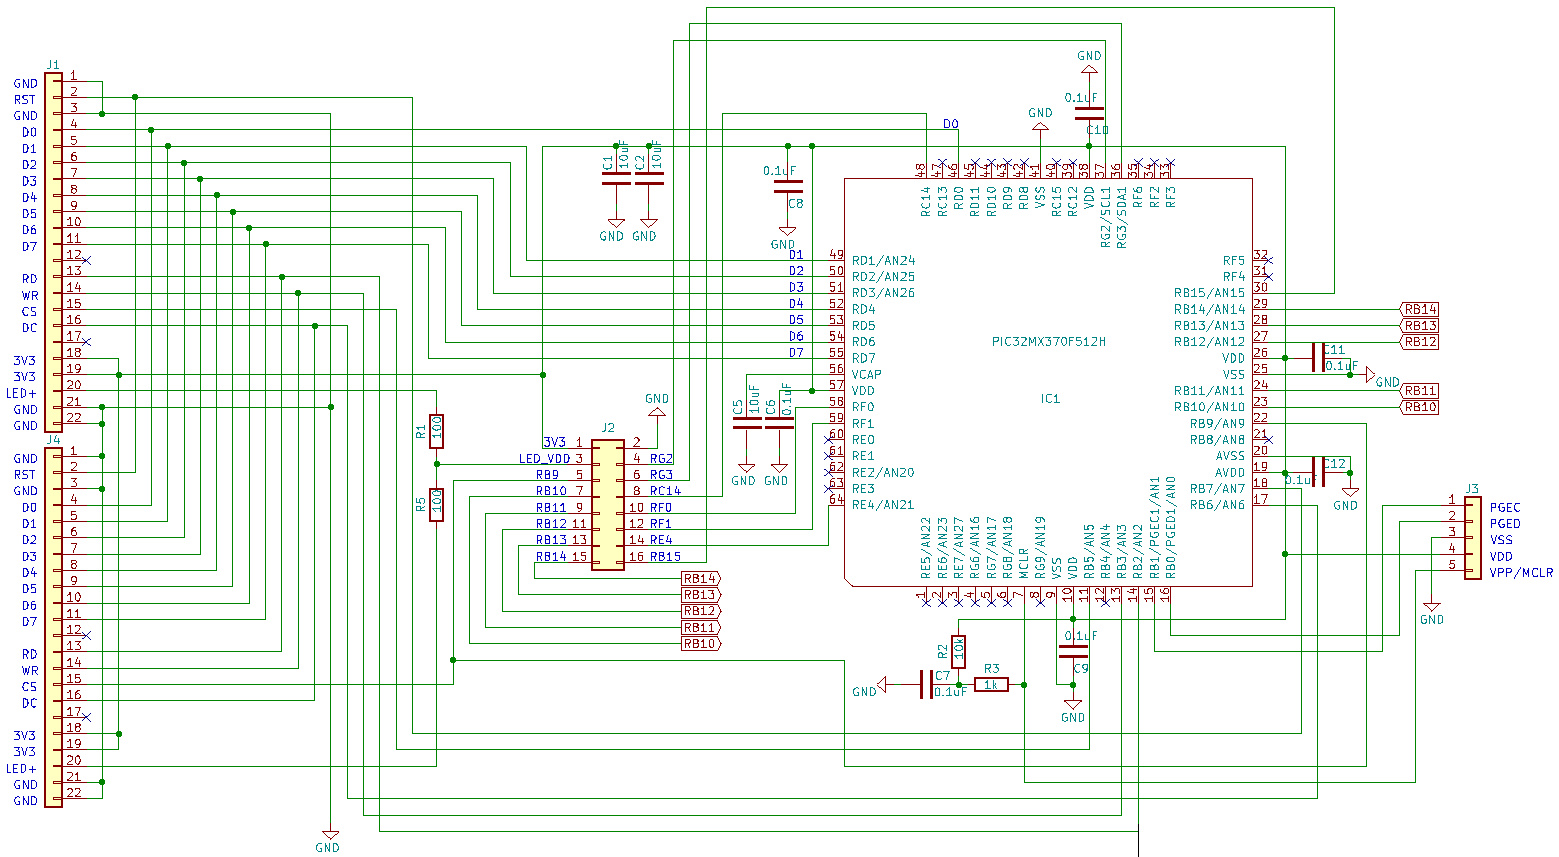Select the 10uF capacitor C1

[x=616, y=178]
